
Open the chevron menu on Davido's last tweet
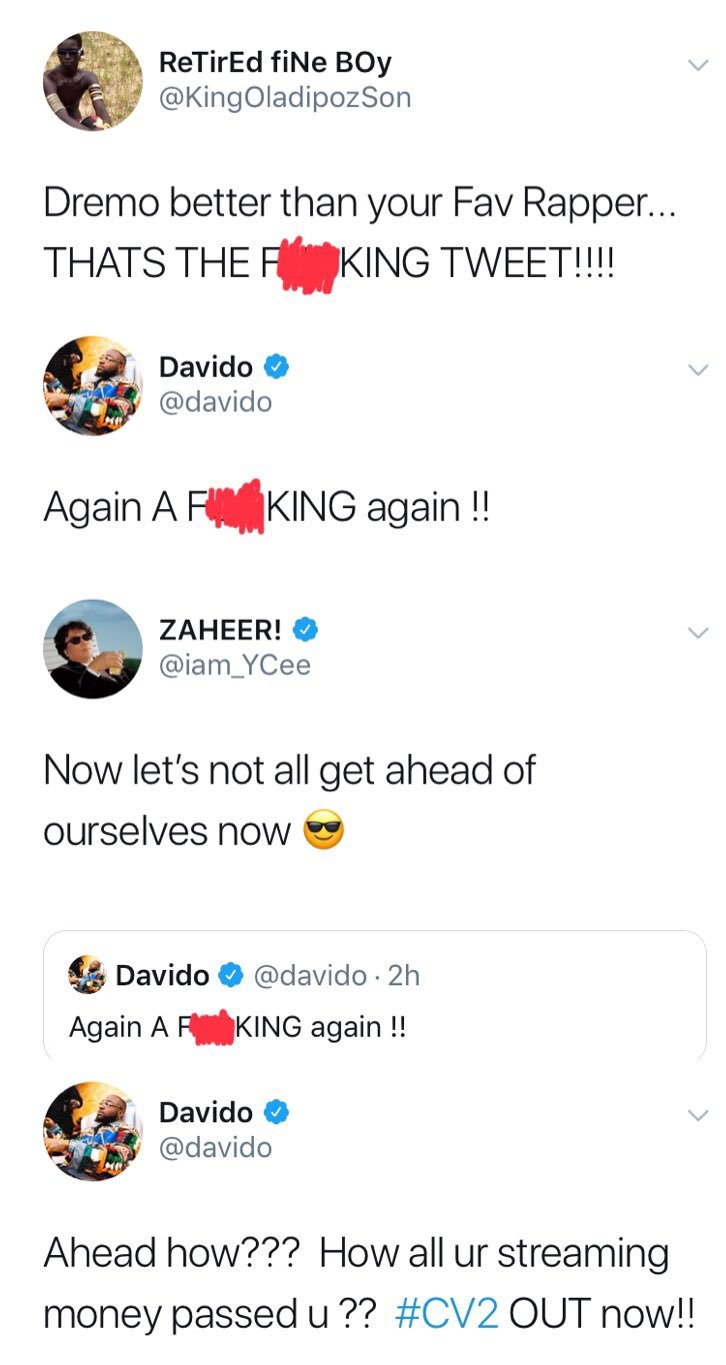tap(698, 1115)
